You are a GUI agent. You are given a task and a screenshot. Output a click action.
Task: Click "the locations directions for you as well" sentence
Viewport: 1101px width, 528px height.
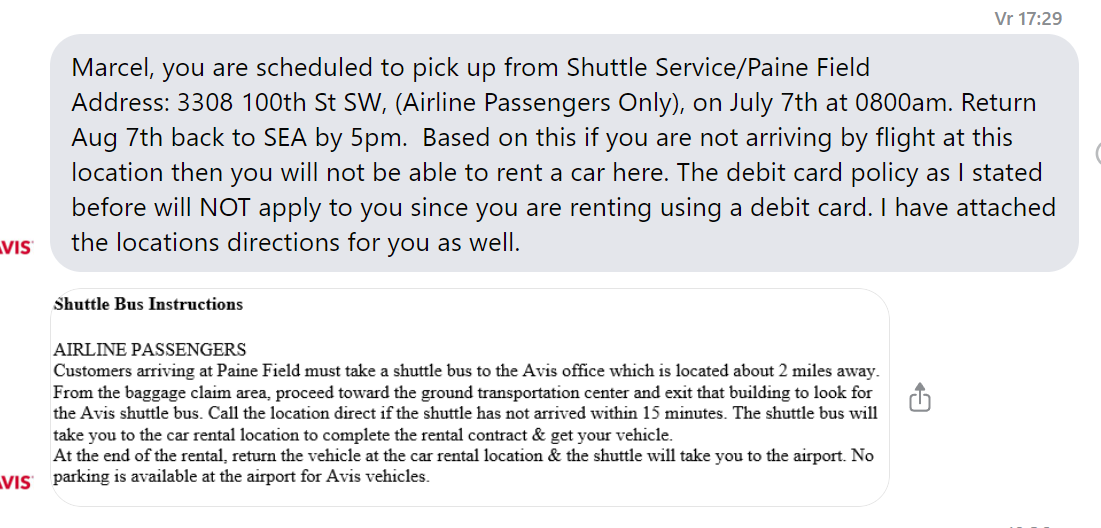(295, 243)
